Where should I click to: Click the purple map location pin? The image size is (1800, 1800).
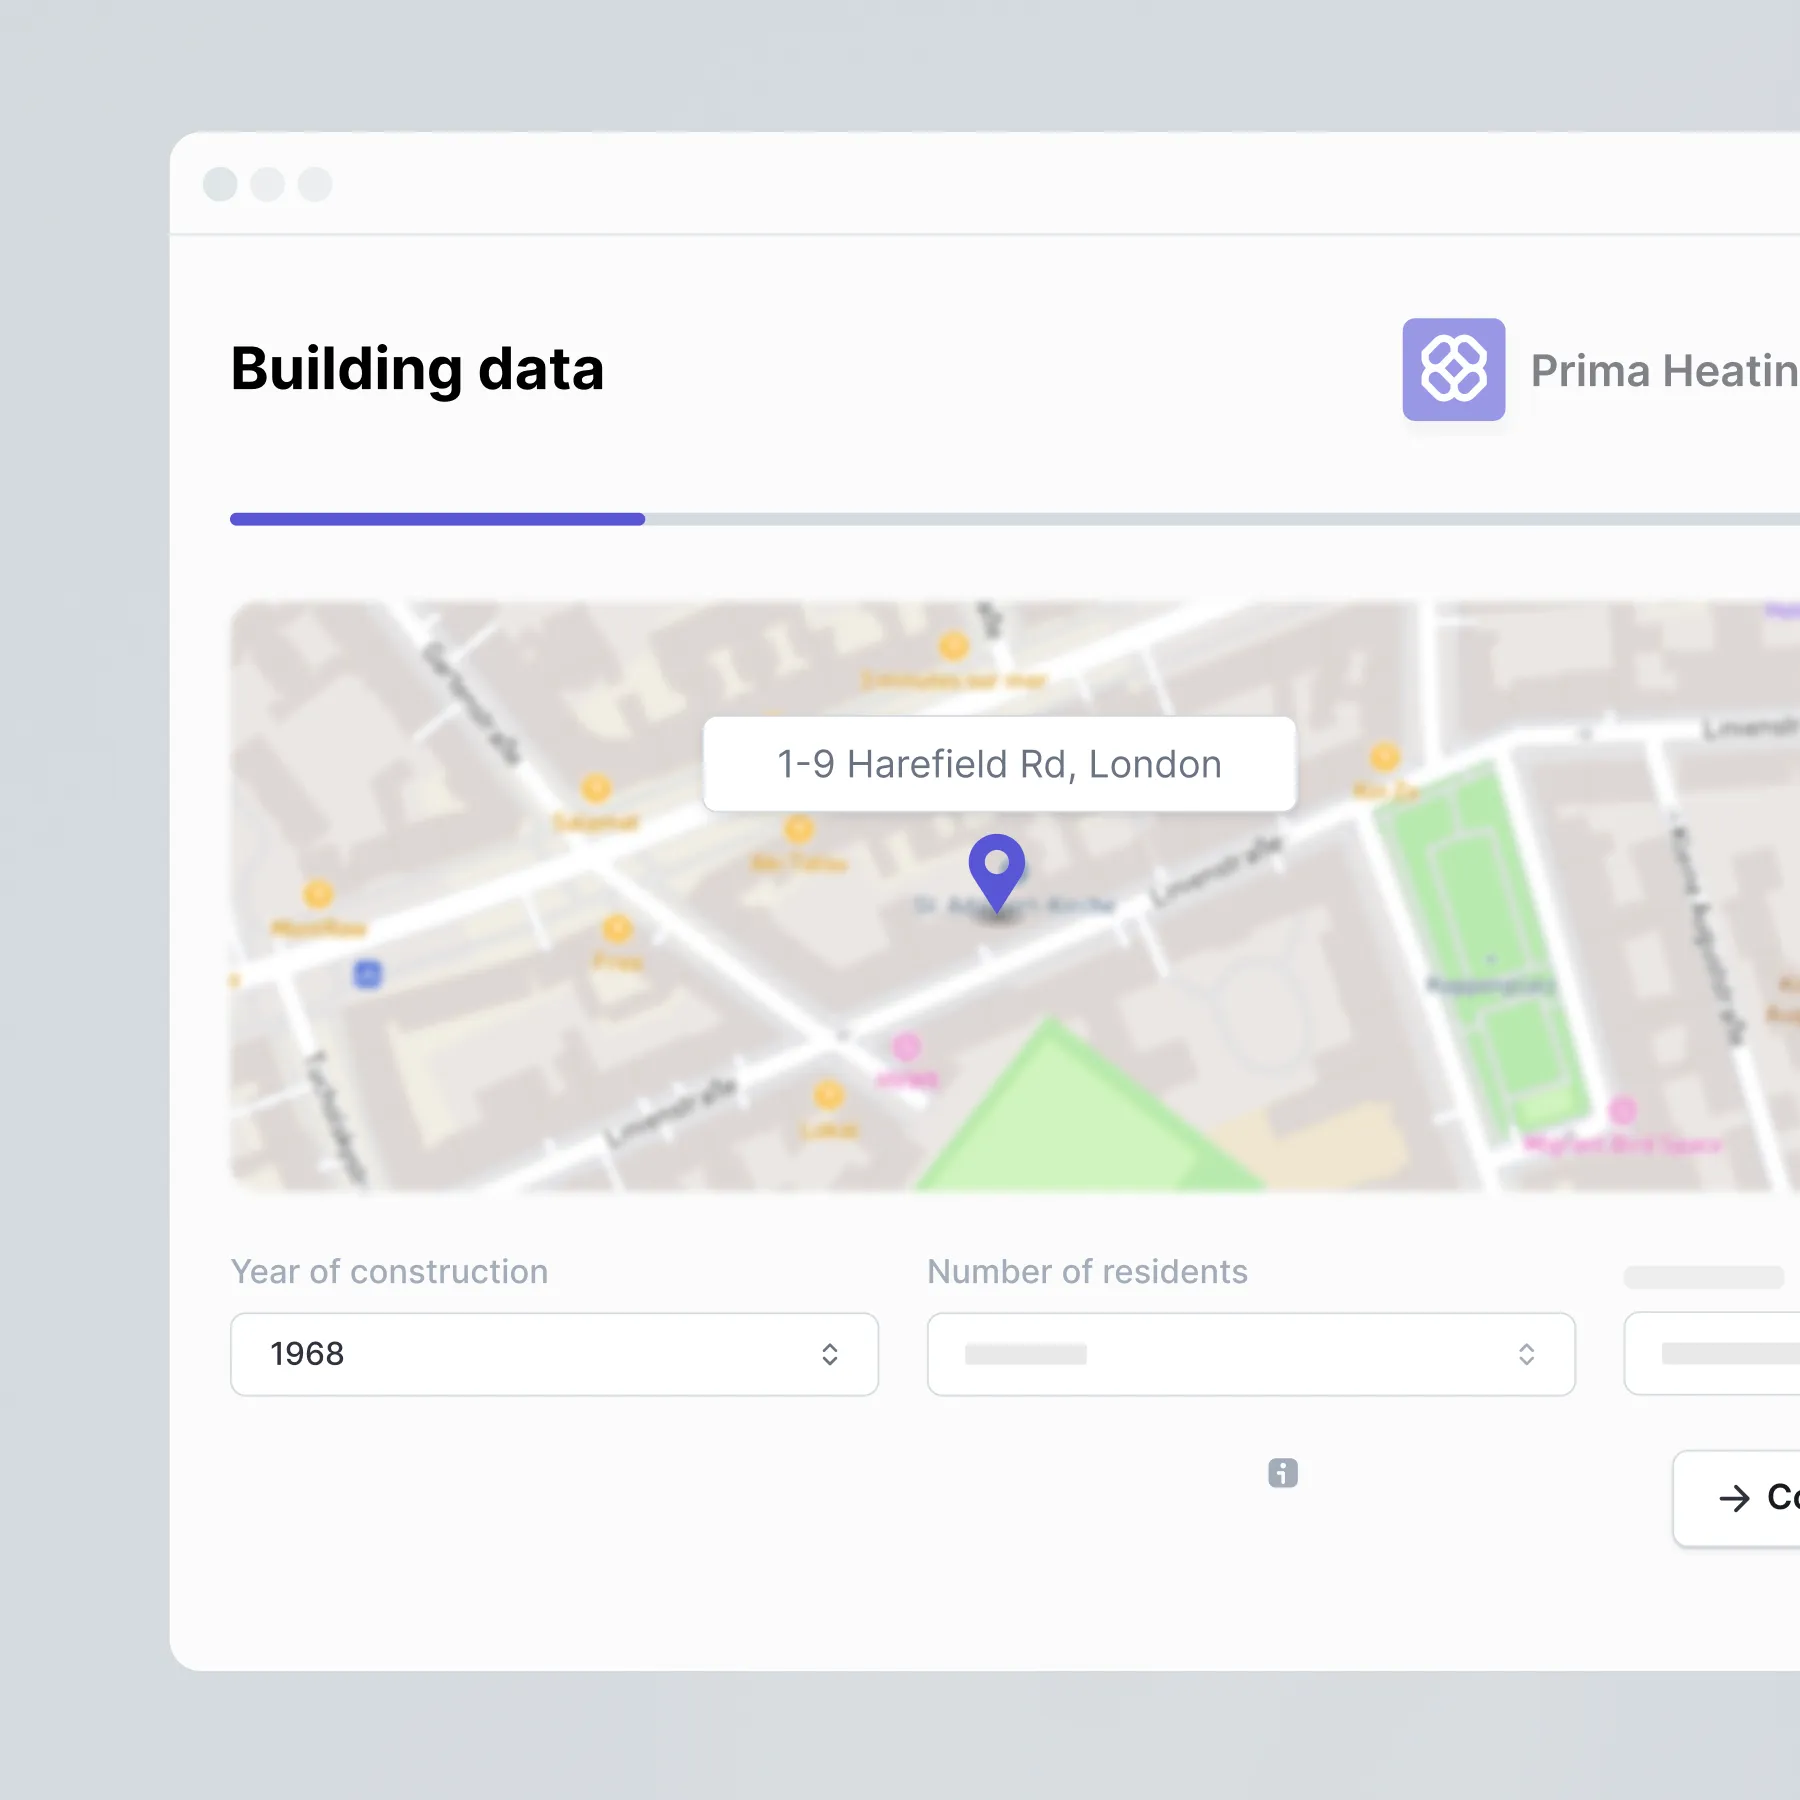coord(997,872)
